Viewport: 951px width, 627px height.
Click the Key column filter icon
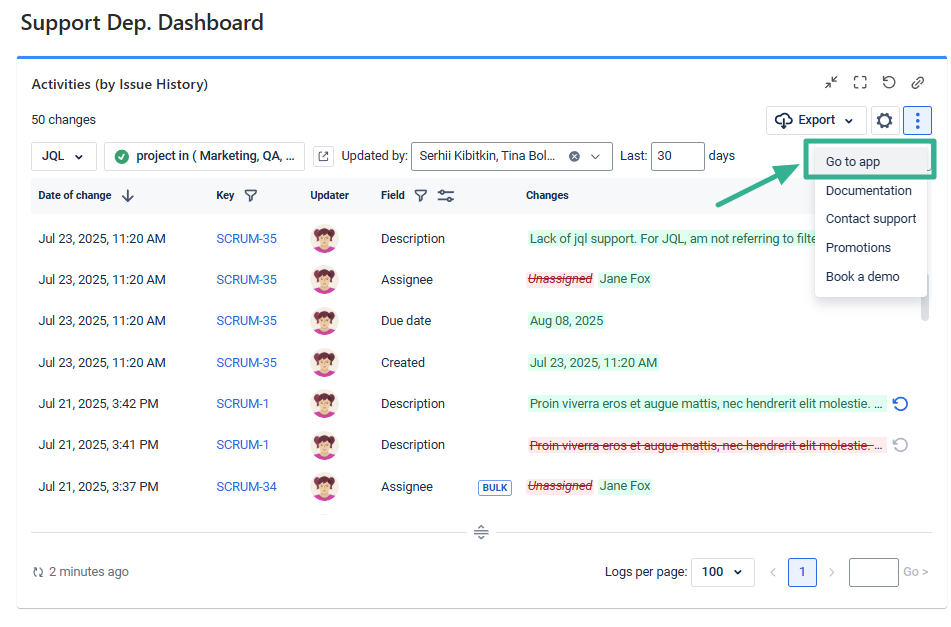(251, 196)
